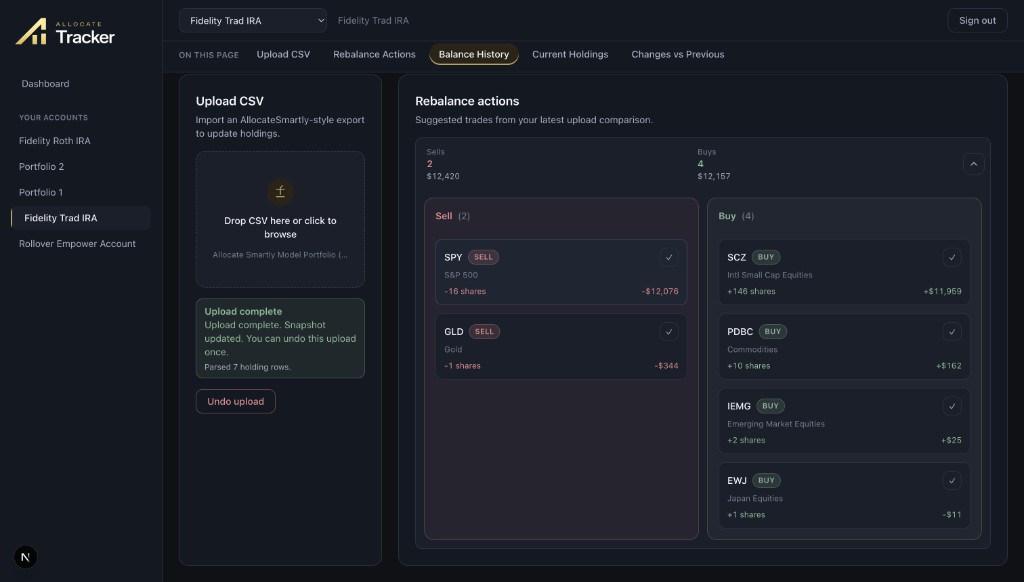Click the +$11,959 SCZ amount
Image resolution: width=1024 pixels, height=582 pixels.
point(942,291)
